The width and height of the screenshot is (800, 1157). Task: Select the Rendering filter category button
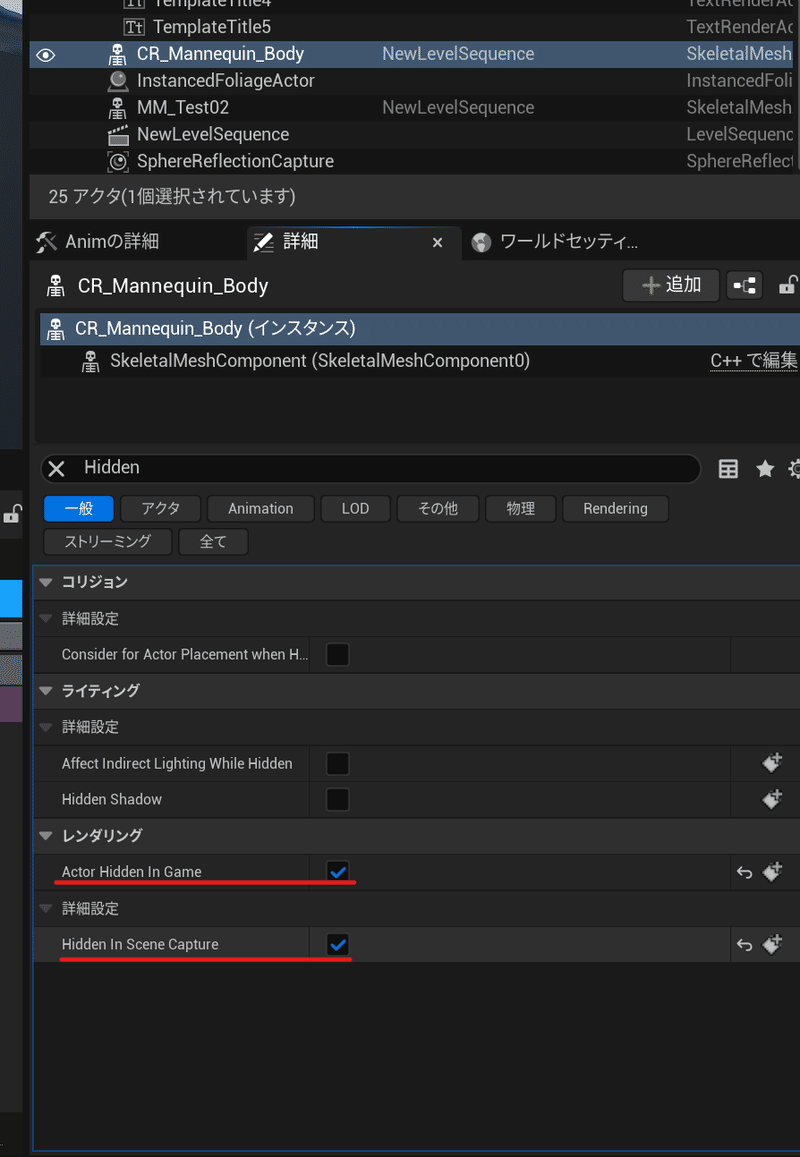[x=615, y=508]
